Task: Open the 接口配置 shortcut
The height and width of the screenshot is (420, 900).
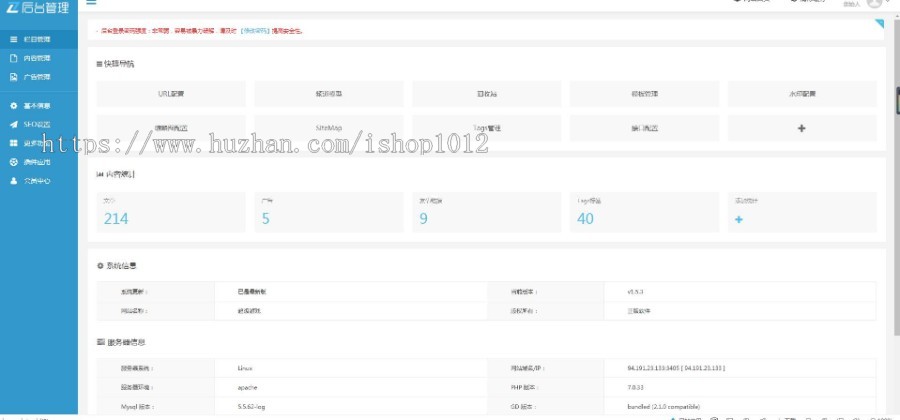Action: tap(644, 128)
